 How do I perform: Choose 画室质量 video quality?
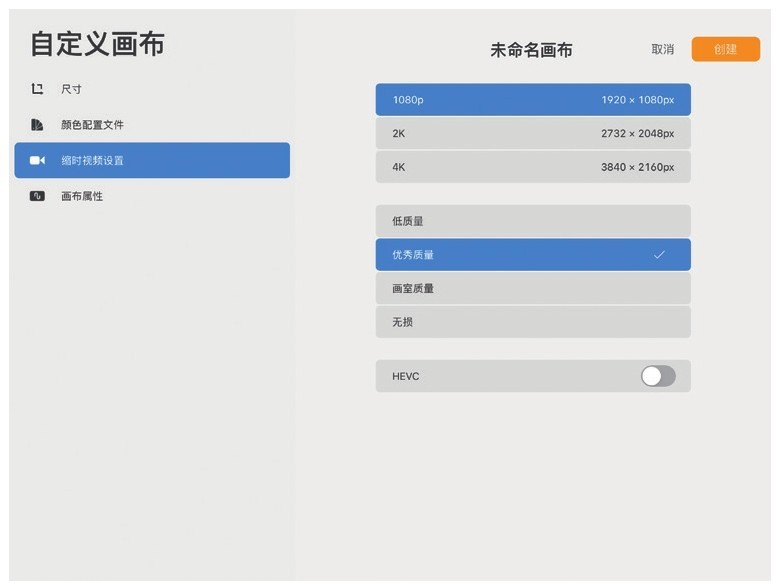point(533,288)
